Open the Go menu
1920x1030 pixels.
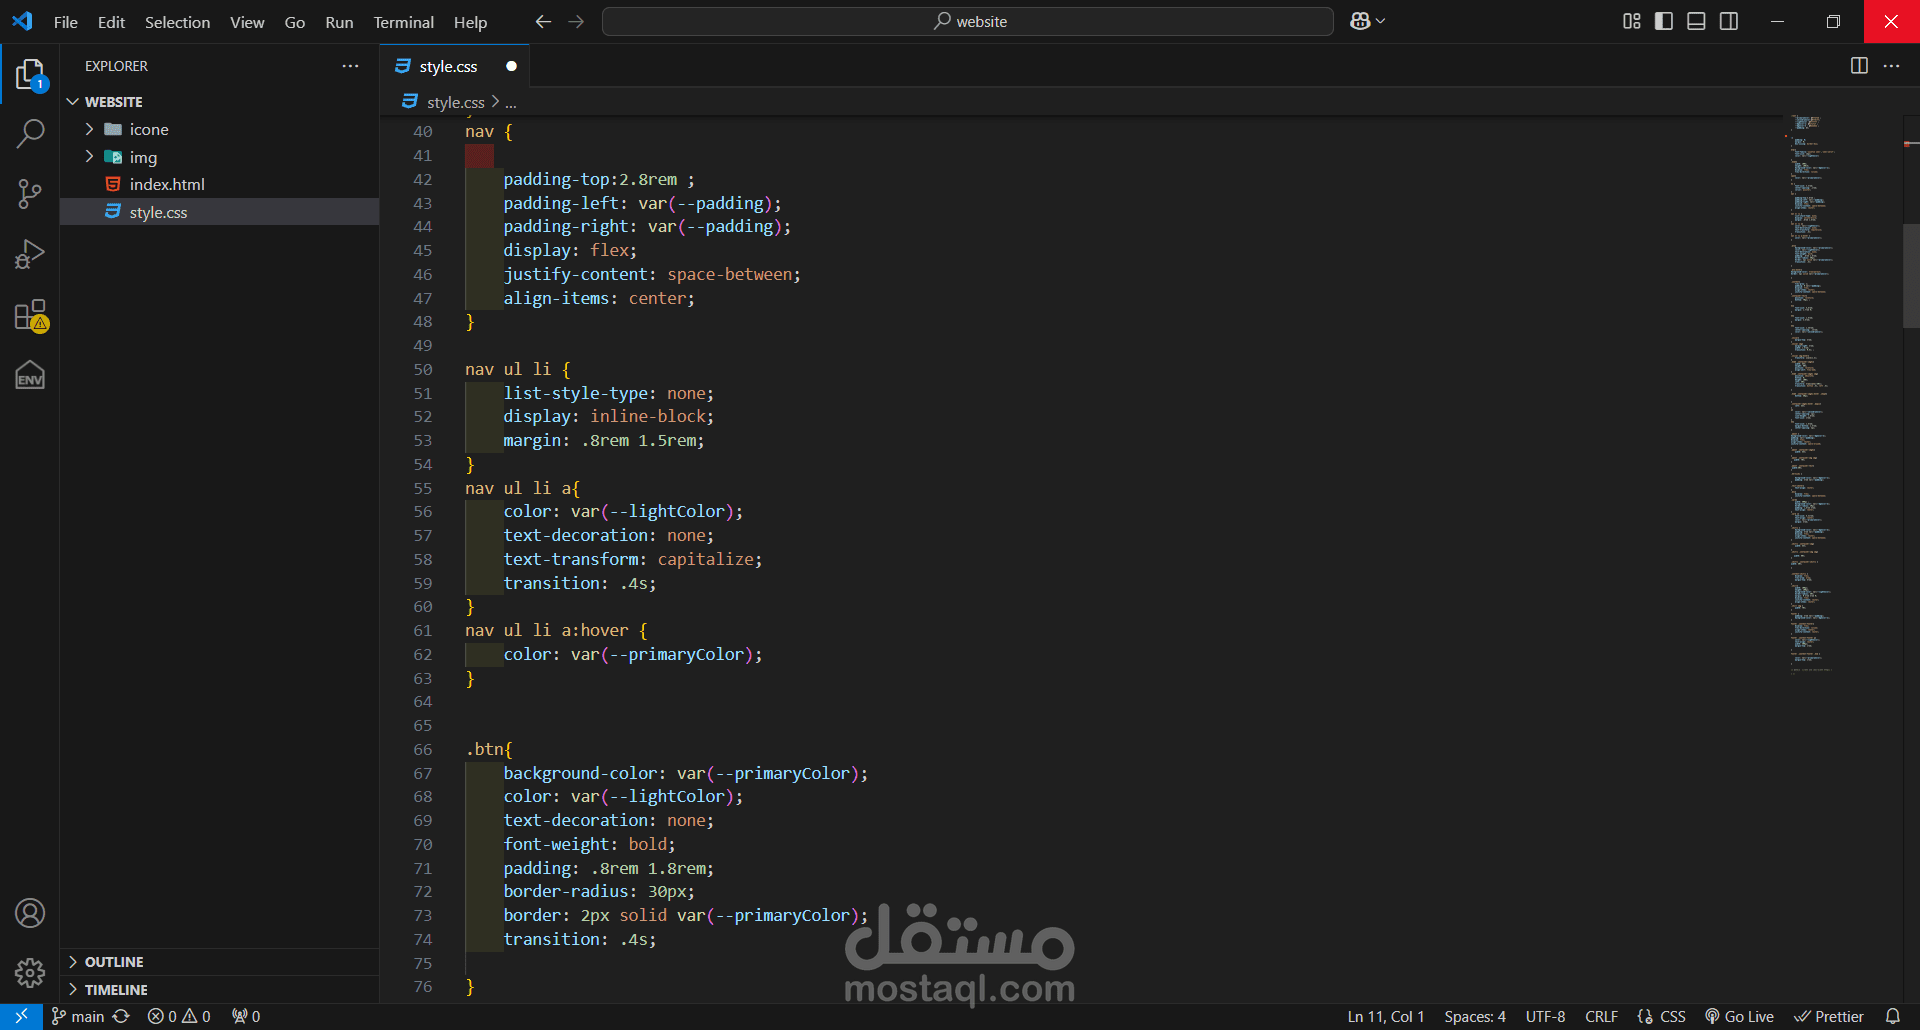pyautogui.click(x=295, y=22)
